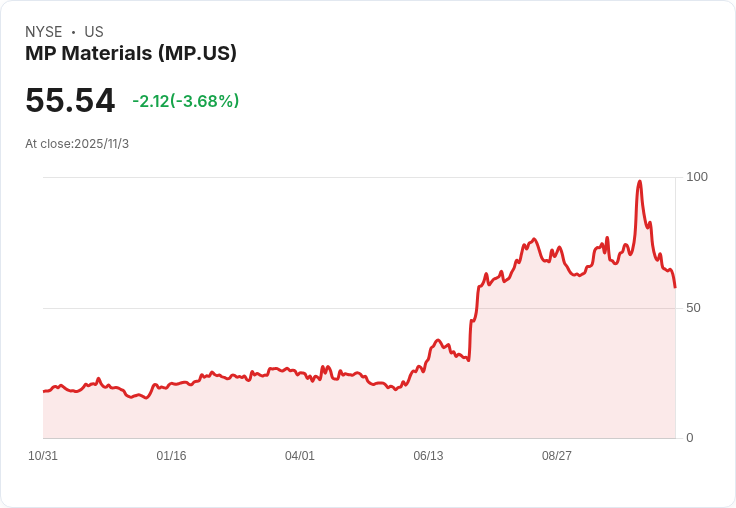The width and height of the screenshot is (736, 508).
Task: Click the 0 label on the y-axis
Action: pyautogui.click(x=690, y=438)
